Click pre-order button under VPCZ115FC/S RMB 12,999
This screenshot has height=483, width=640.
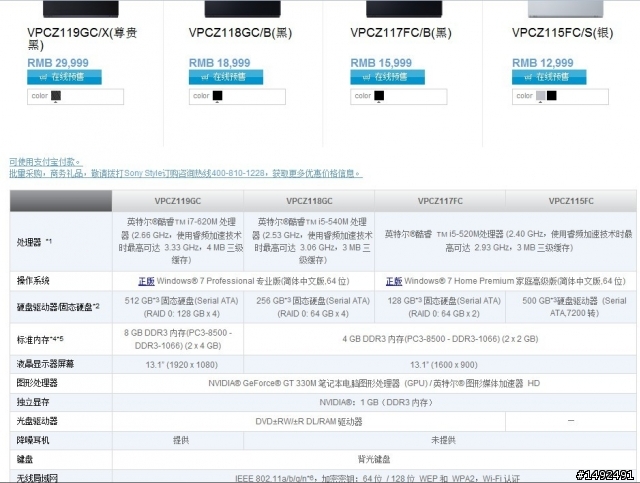(549, 77)
